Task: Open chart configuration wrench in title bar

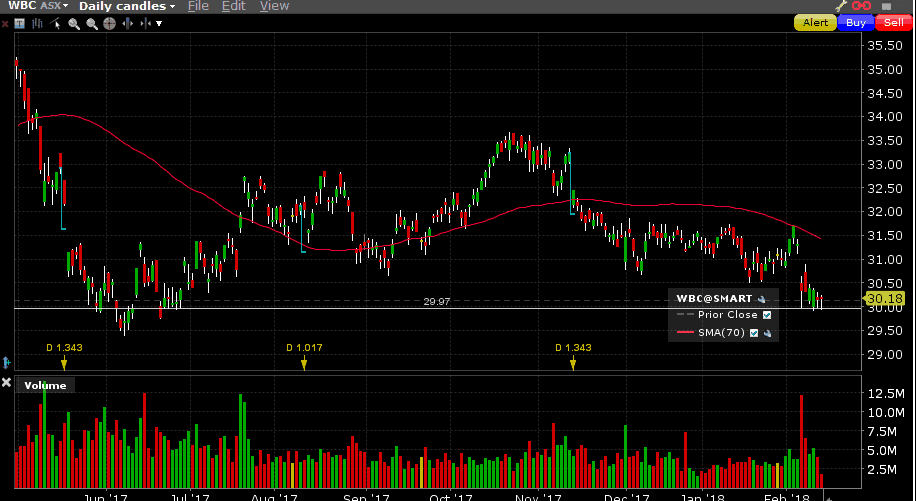Action: click(x=841, y=6)
